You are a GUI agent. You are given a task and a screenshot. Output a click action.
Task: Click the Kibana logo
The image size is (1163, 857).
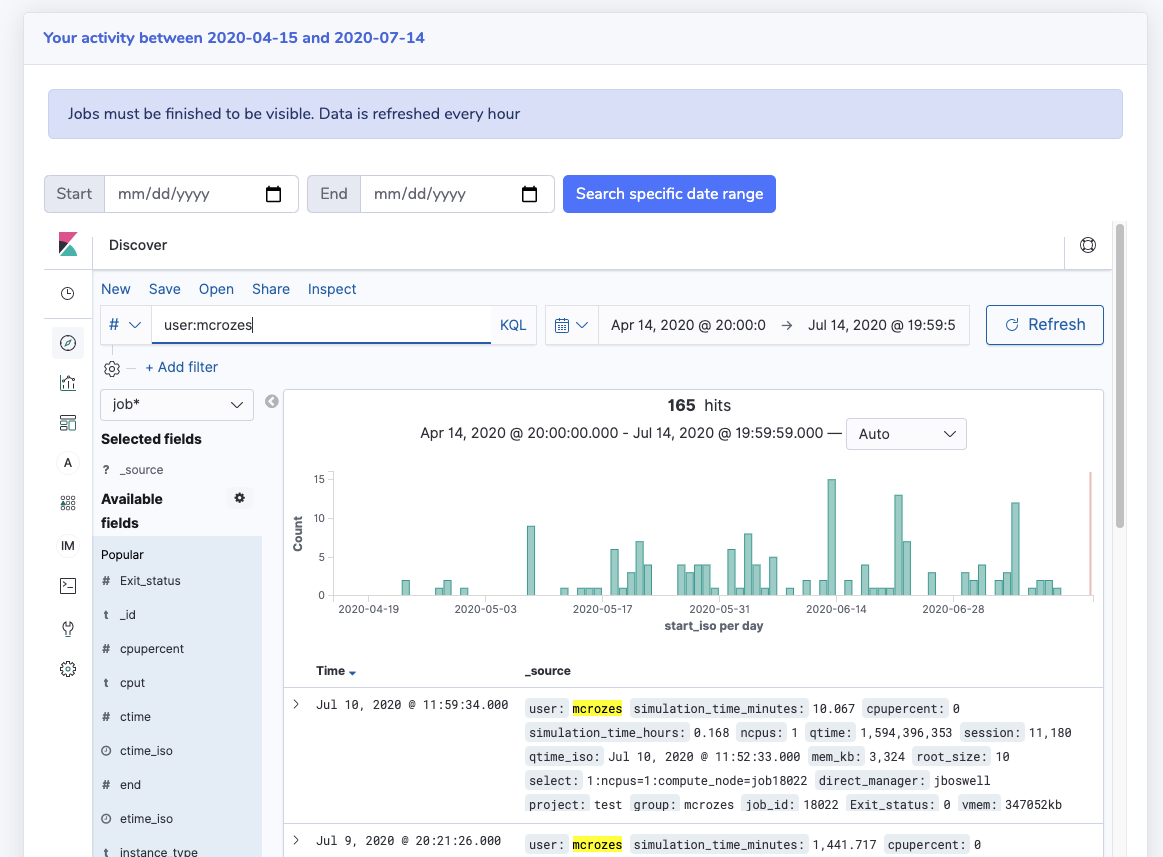68,245
